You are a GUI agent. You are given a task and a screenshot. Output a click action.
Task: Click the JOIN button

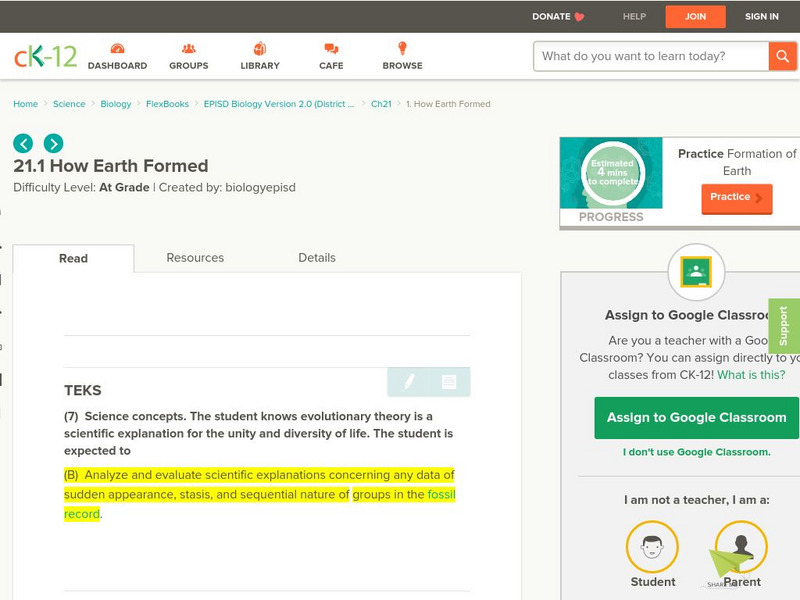point(695,17)
